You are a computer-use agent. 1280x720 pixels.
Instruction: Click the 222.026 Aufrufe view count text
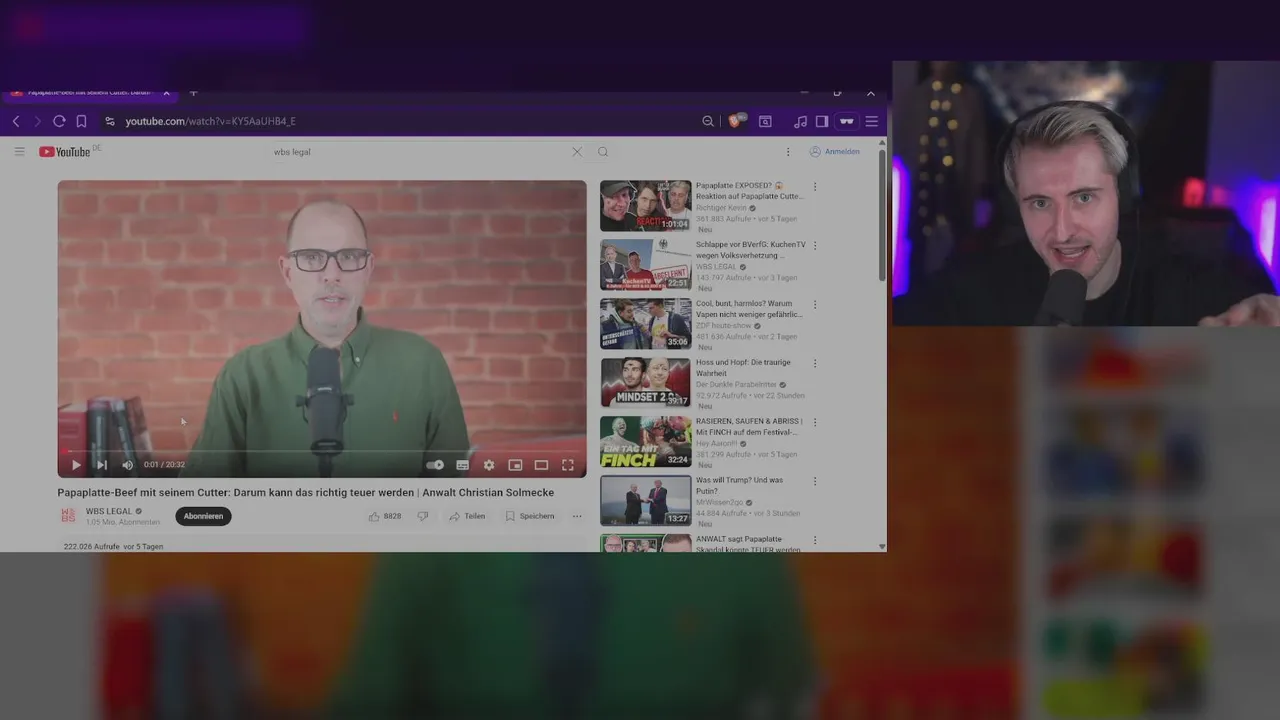91,547
